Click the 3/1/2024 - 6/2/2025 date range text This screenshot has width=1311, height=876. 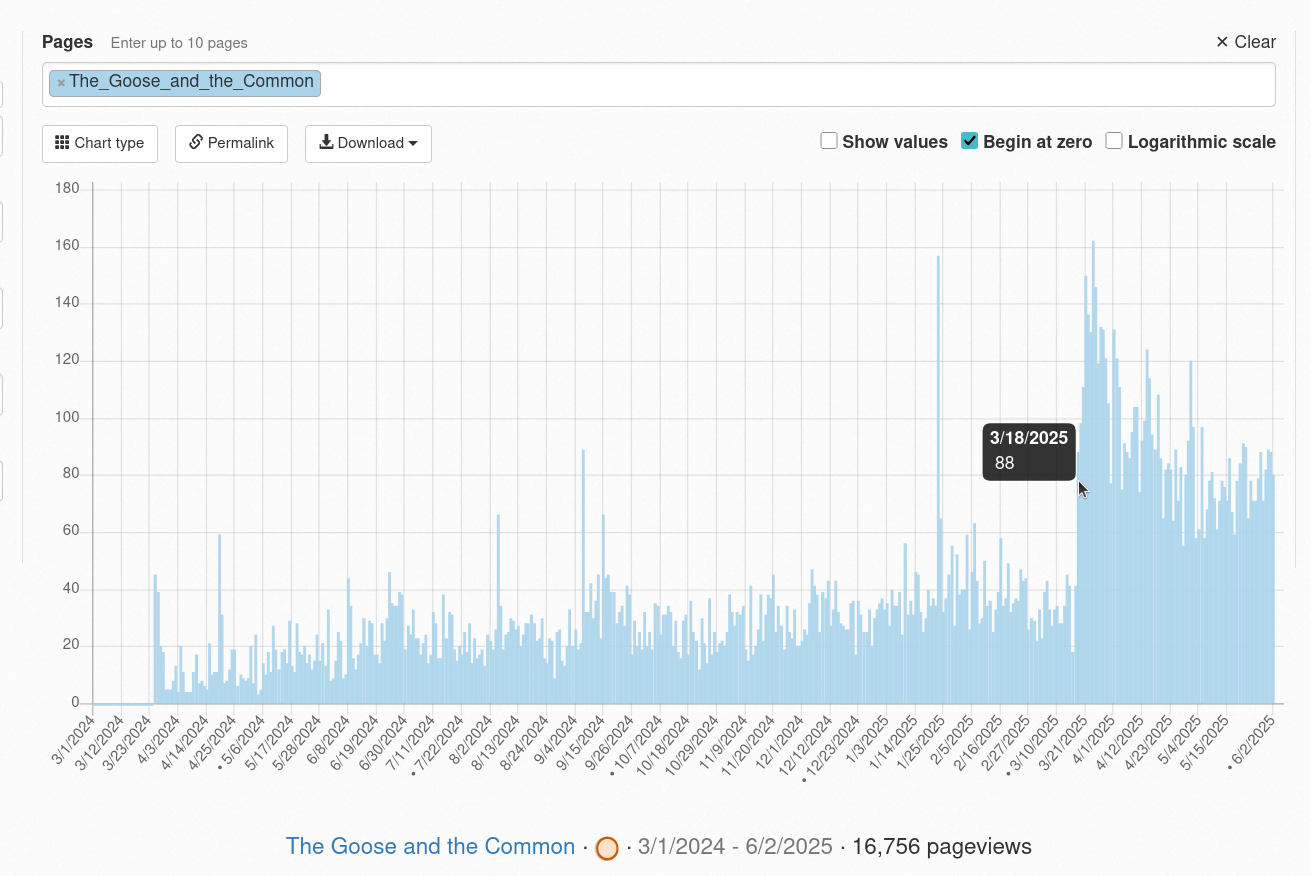click(x=735, y=846)
